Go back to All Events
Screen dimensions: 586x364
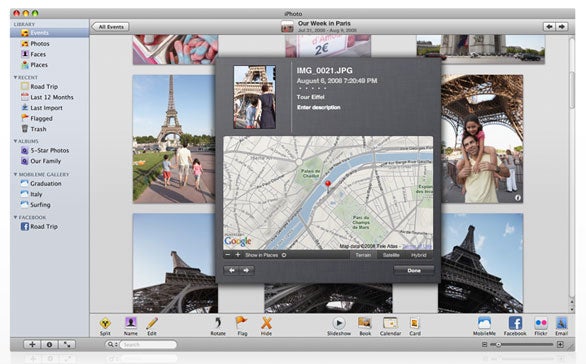(110, 27)
